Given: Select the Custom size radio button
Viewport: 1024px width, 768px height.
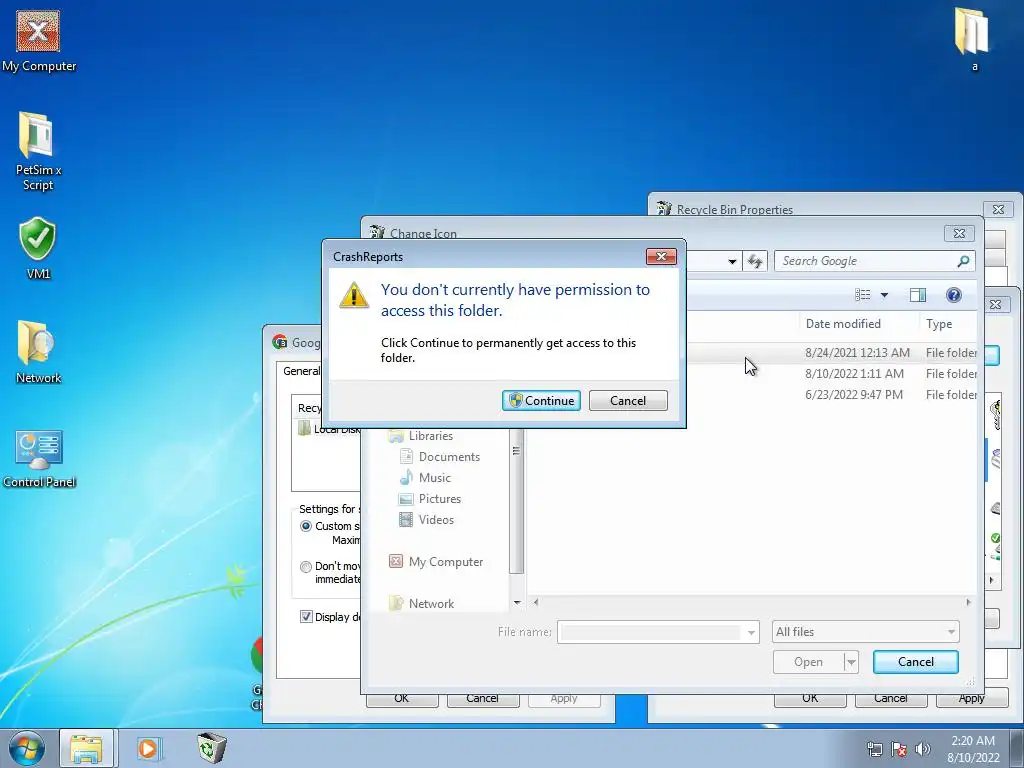Looking at the screenshot, I should (306, 526).
